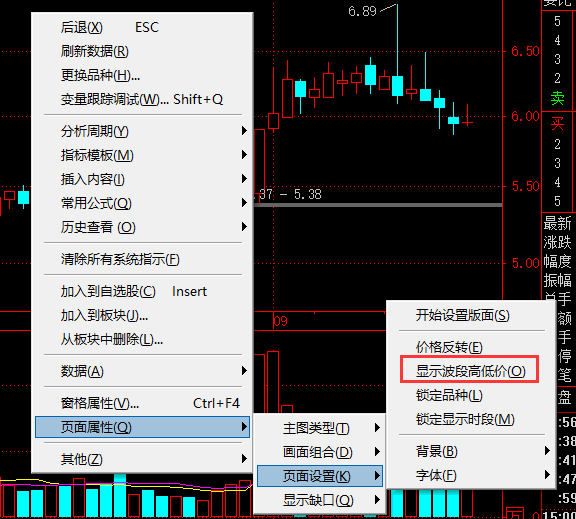Screen dimensions: 576x519
Task: Choose 刷新数据(R) to refresh data
Action: click(x=143, y=51)
